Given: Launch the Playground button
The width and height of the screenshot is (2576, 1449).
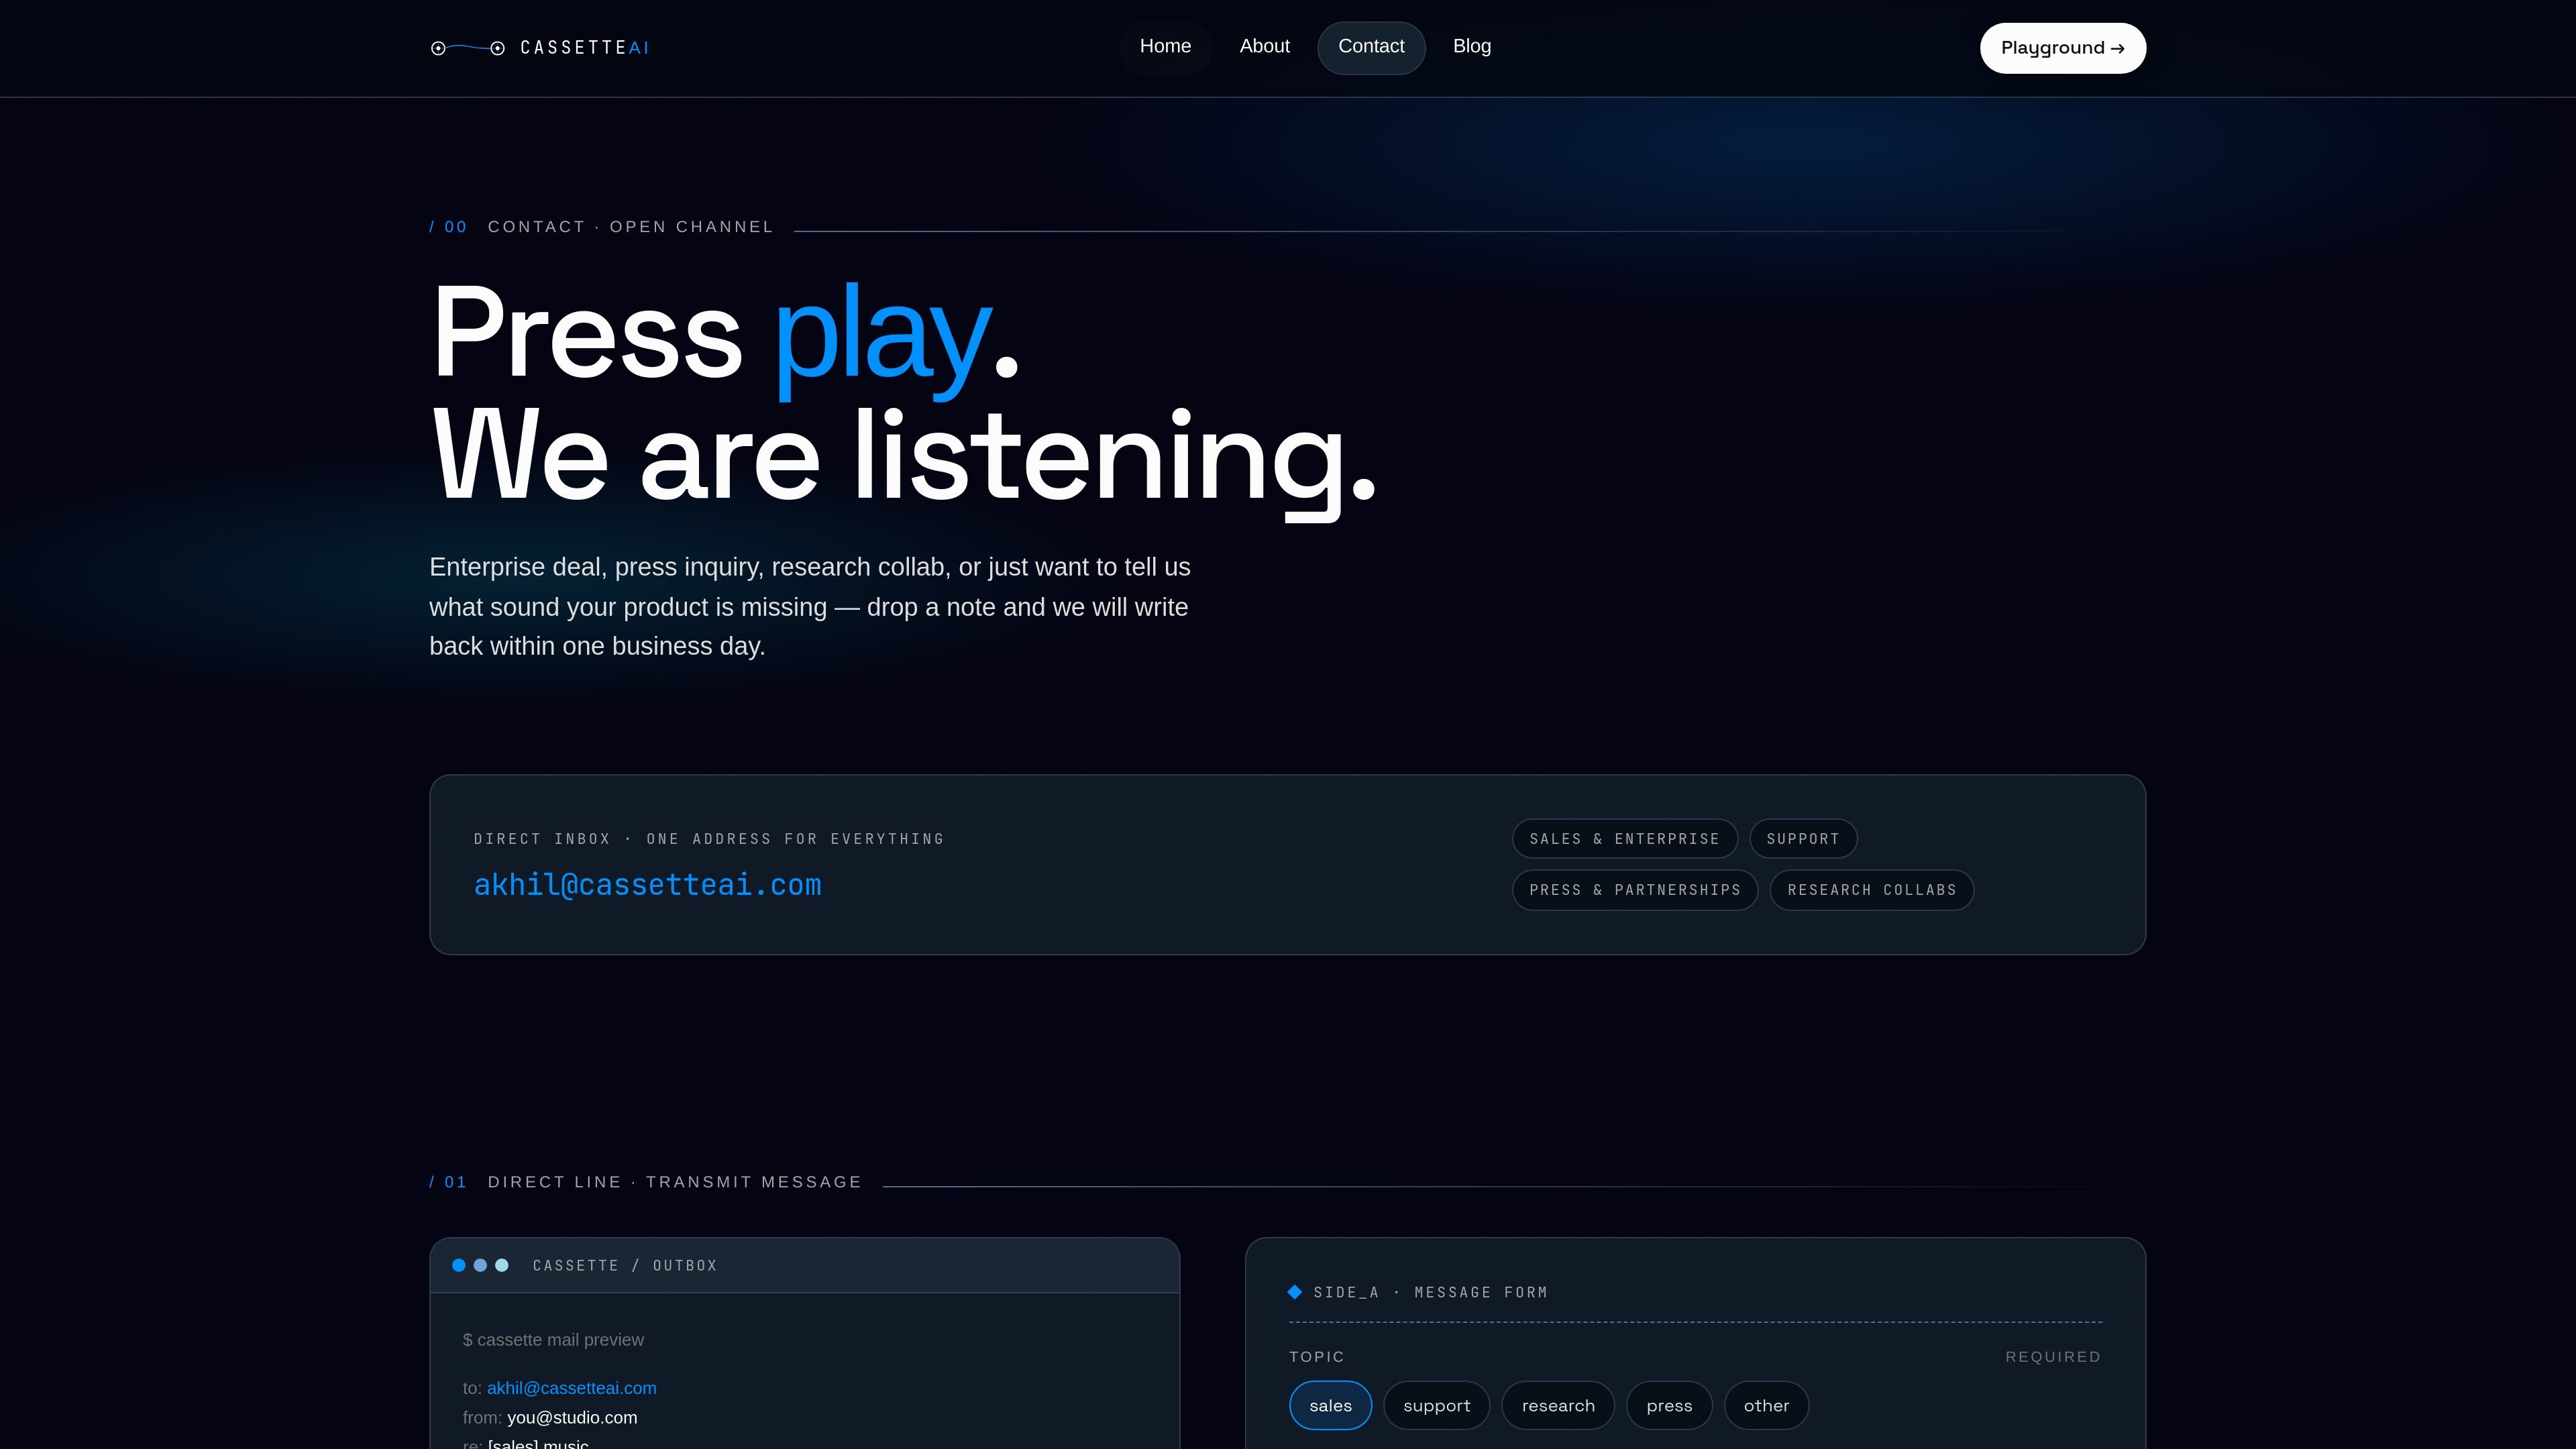Looking at the screenshot, I should click(x=2062, y=48).
